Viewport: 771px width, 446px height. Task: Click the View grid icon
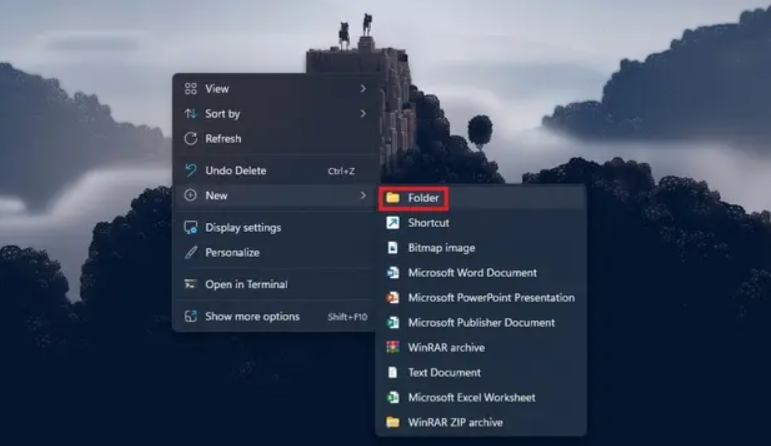click(x=191, y=89)
